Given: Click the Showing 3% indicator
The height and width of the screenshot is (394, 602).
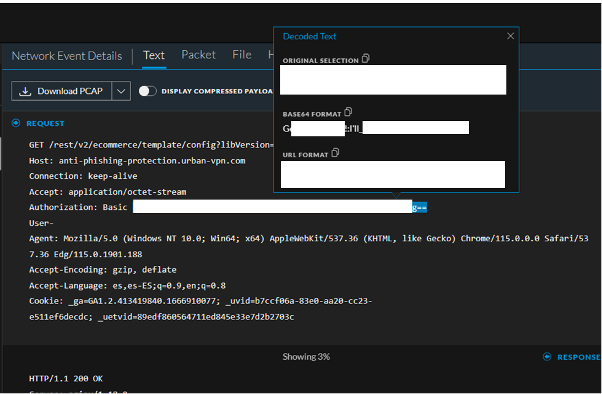Looking at the screenshot, I should 306,357.
